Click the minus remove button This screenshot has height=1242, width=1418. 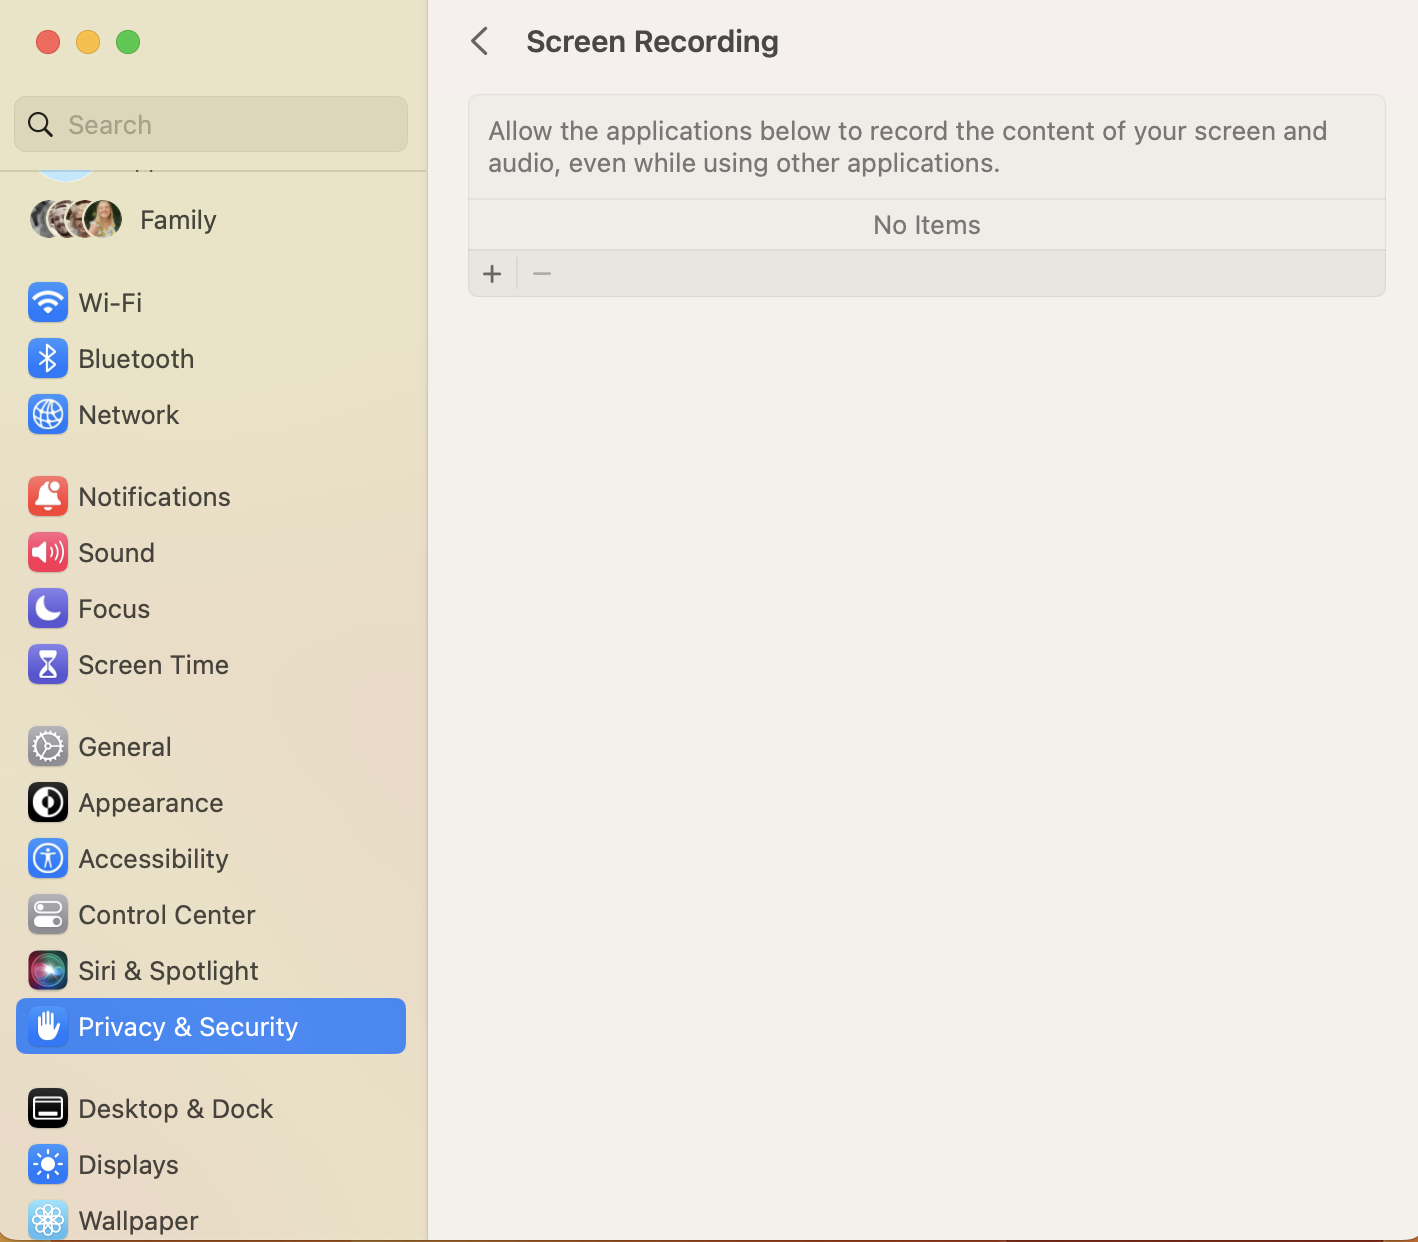(x=542, y=274)
